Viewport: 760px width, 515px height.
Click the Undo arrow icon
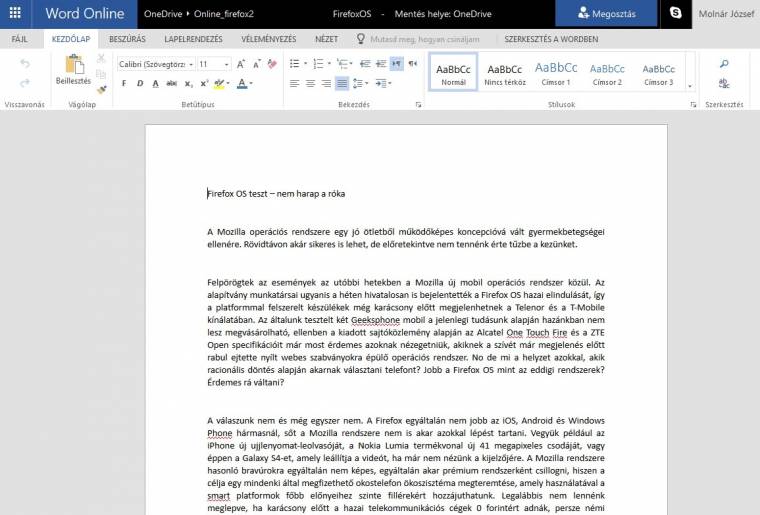click(x=25, y=63)
